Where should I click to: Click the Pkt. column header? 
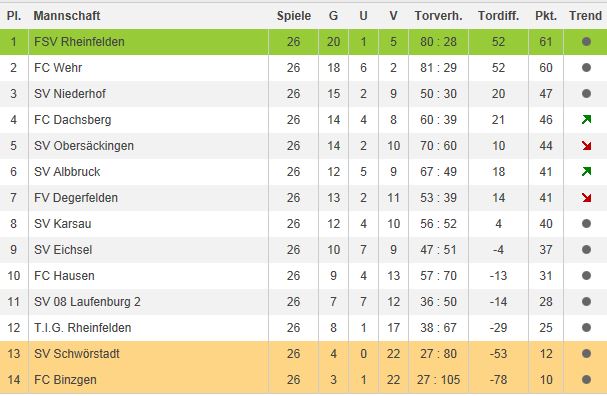click(546, 16)
